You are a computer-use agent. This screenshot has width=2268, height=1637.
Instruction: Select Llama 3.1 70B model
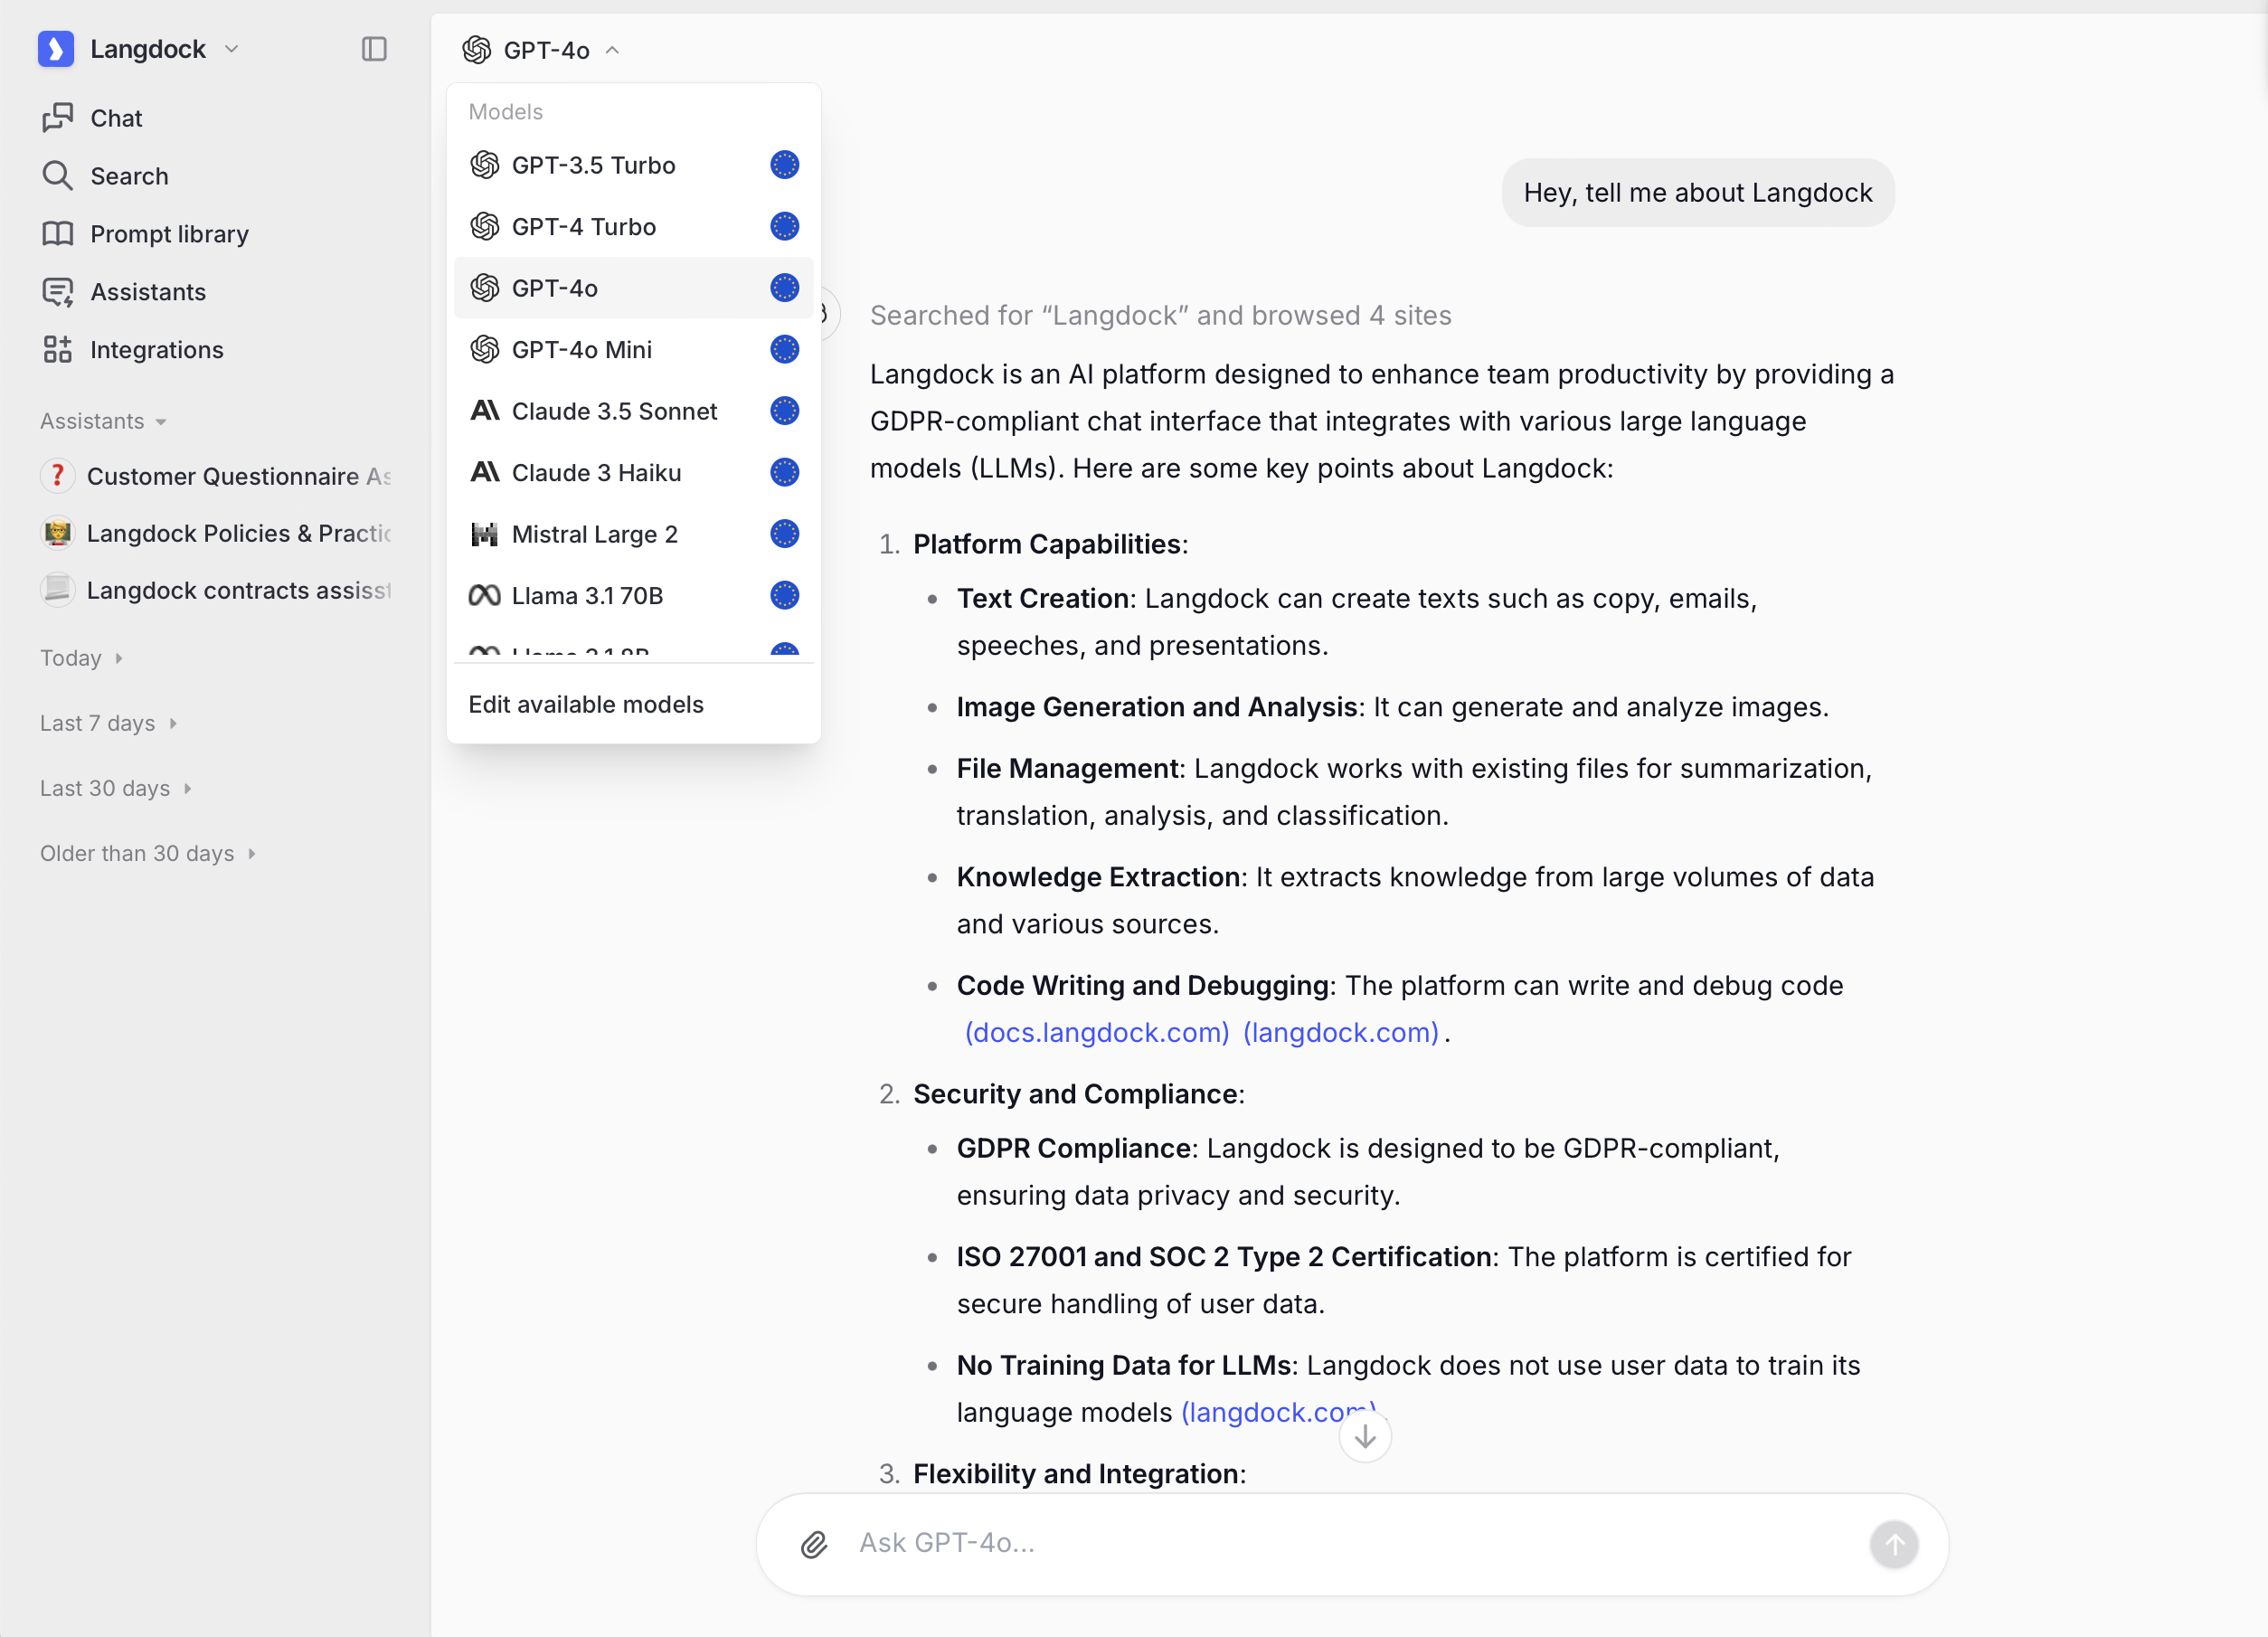[587, 596]
